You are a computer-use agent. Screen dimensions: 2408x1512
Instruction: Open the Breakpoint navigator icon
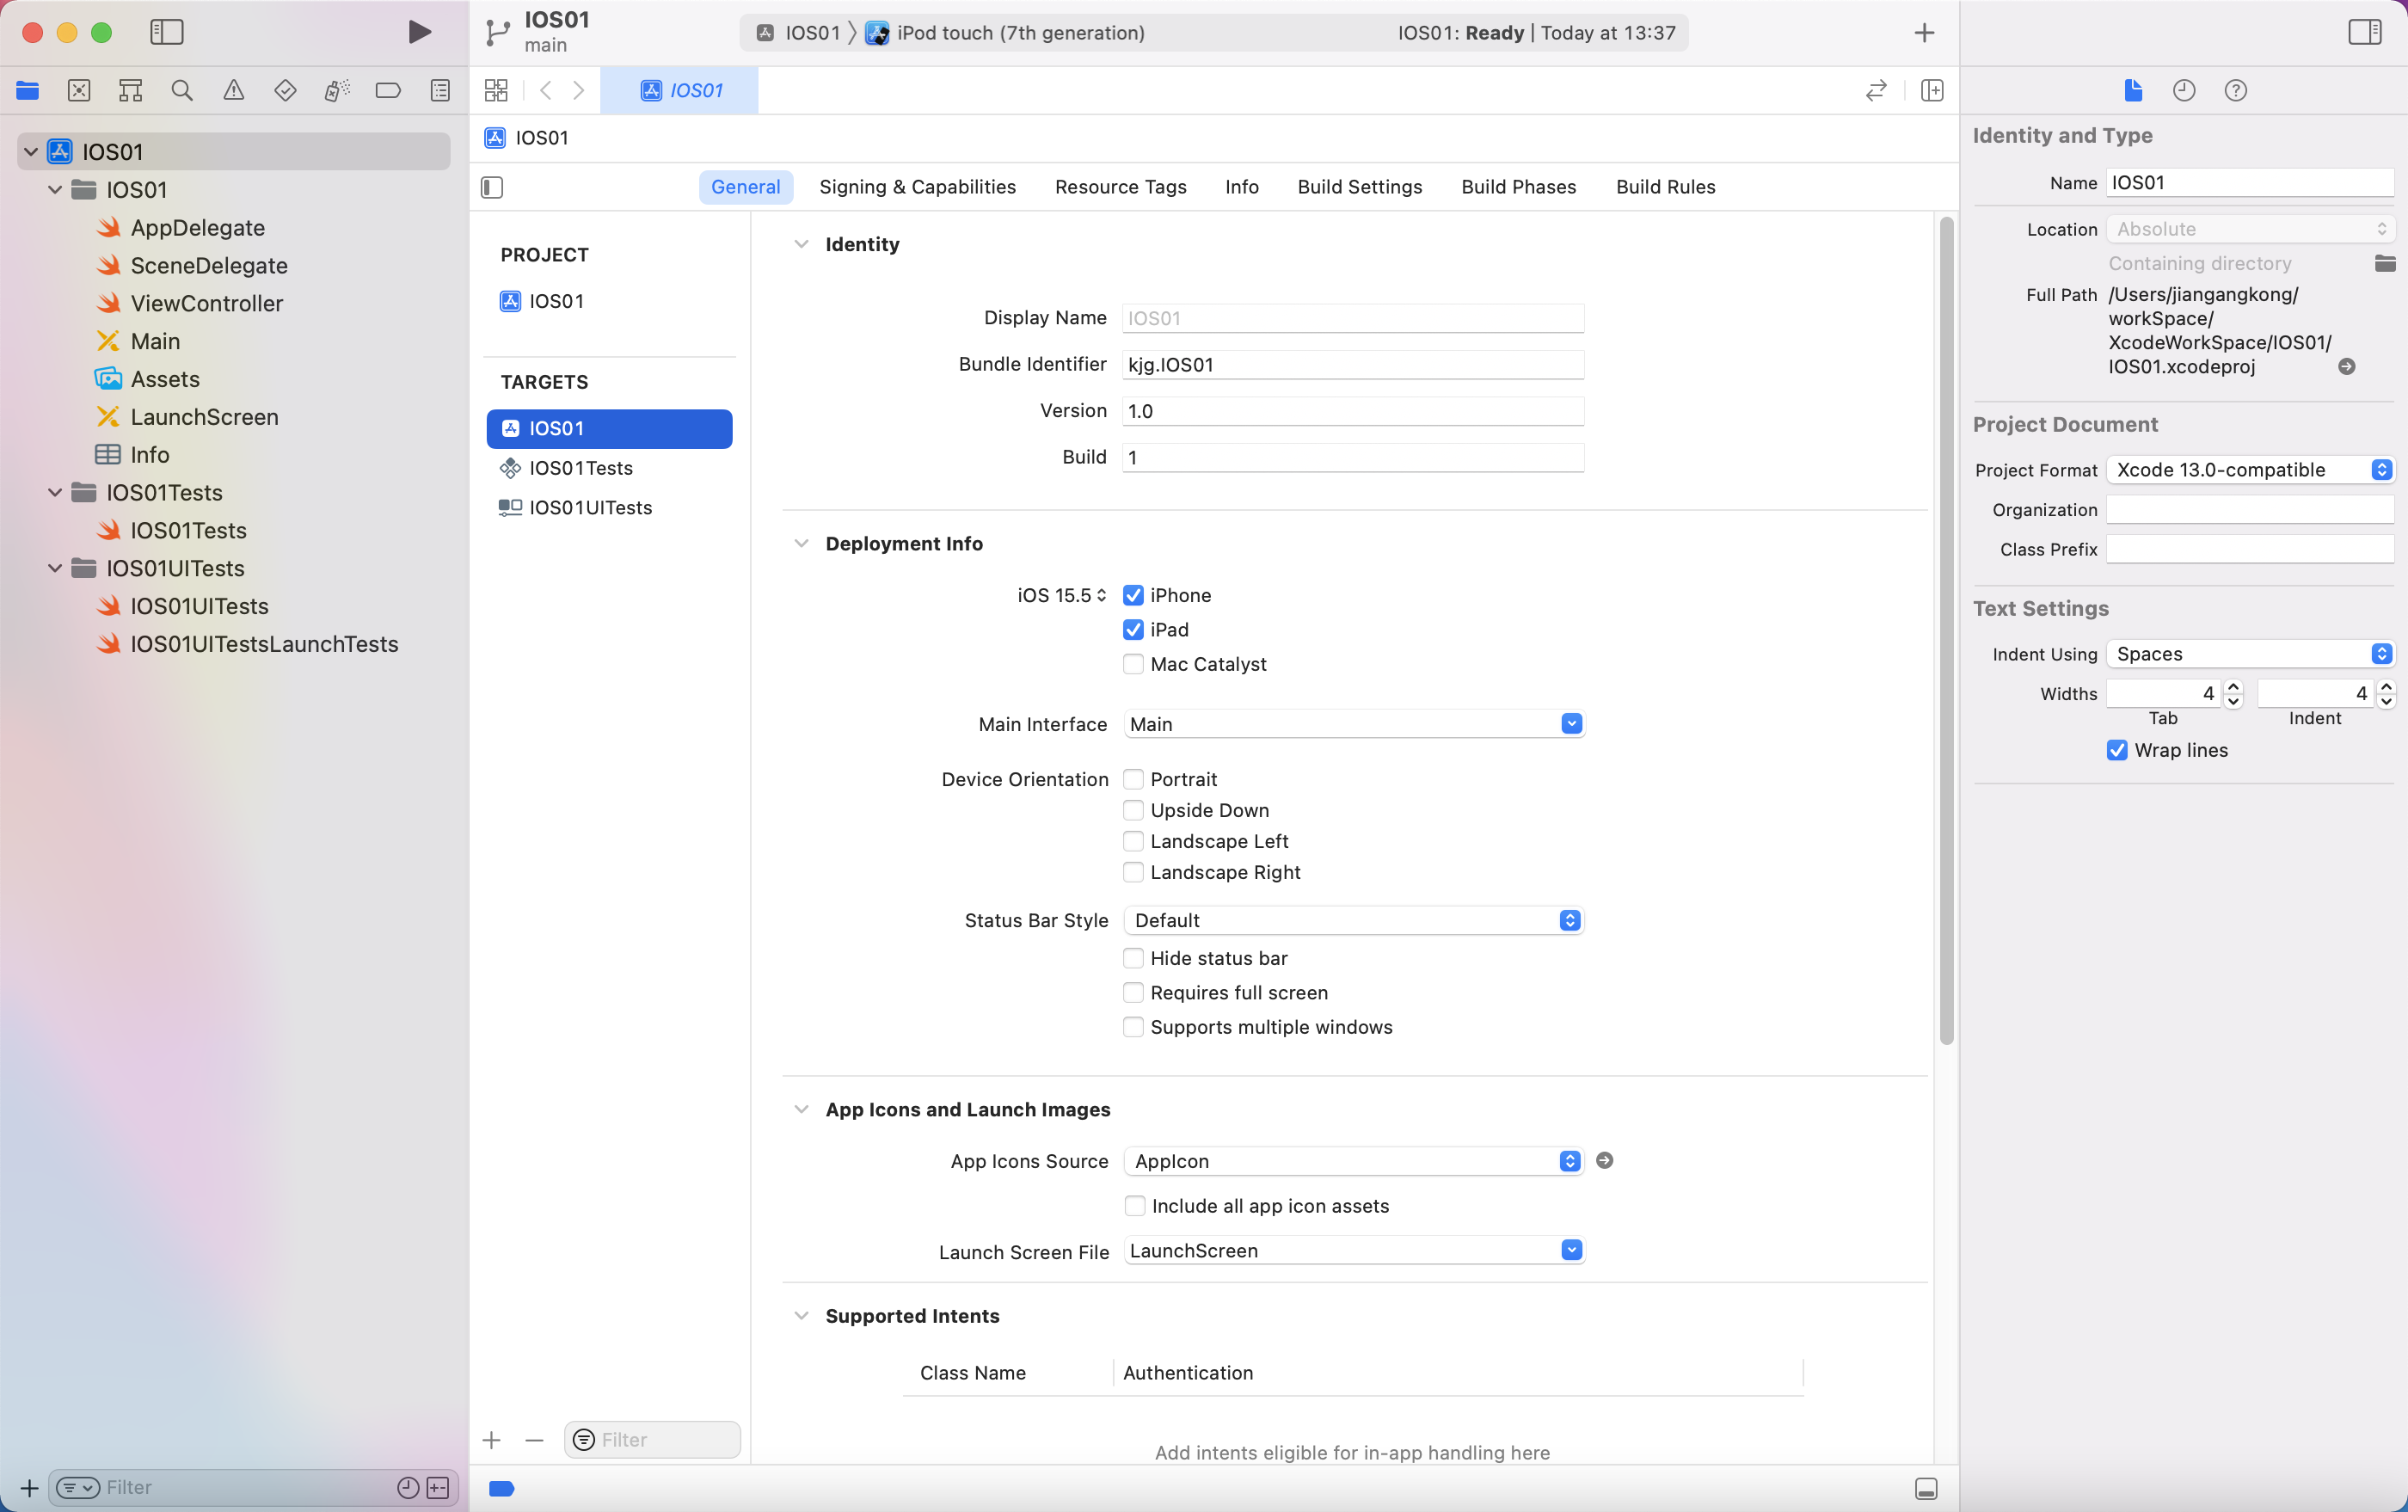(x=388, y=91)
